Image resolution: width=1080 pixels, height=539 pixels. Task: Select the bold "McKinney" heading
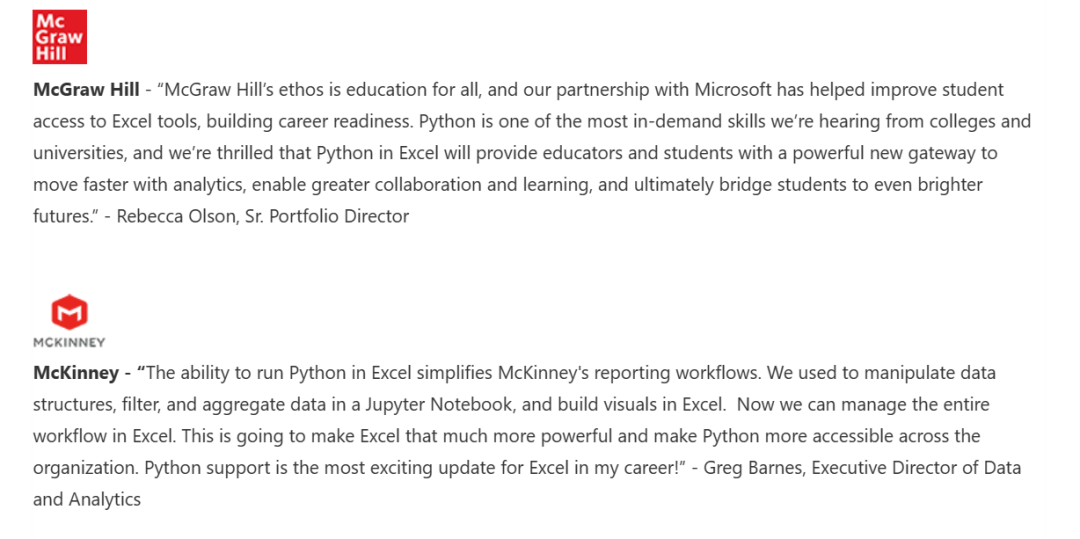[x=74, y=373]
